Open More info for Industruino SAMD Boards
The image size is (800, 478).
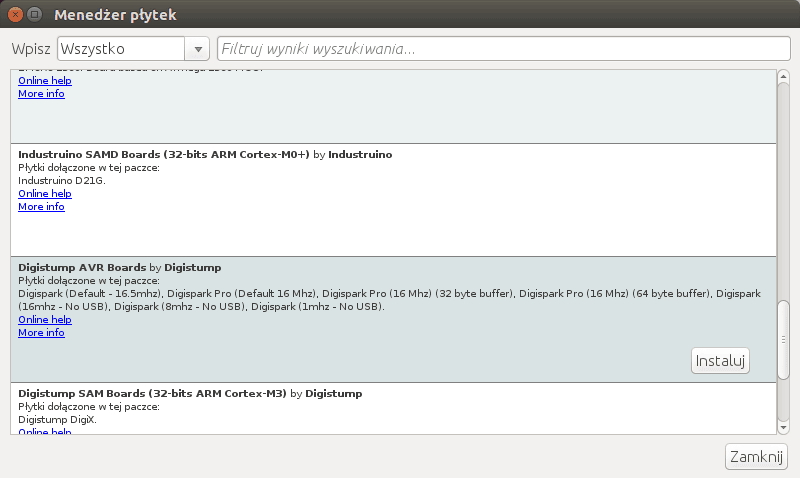41,207
